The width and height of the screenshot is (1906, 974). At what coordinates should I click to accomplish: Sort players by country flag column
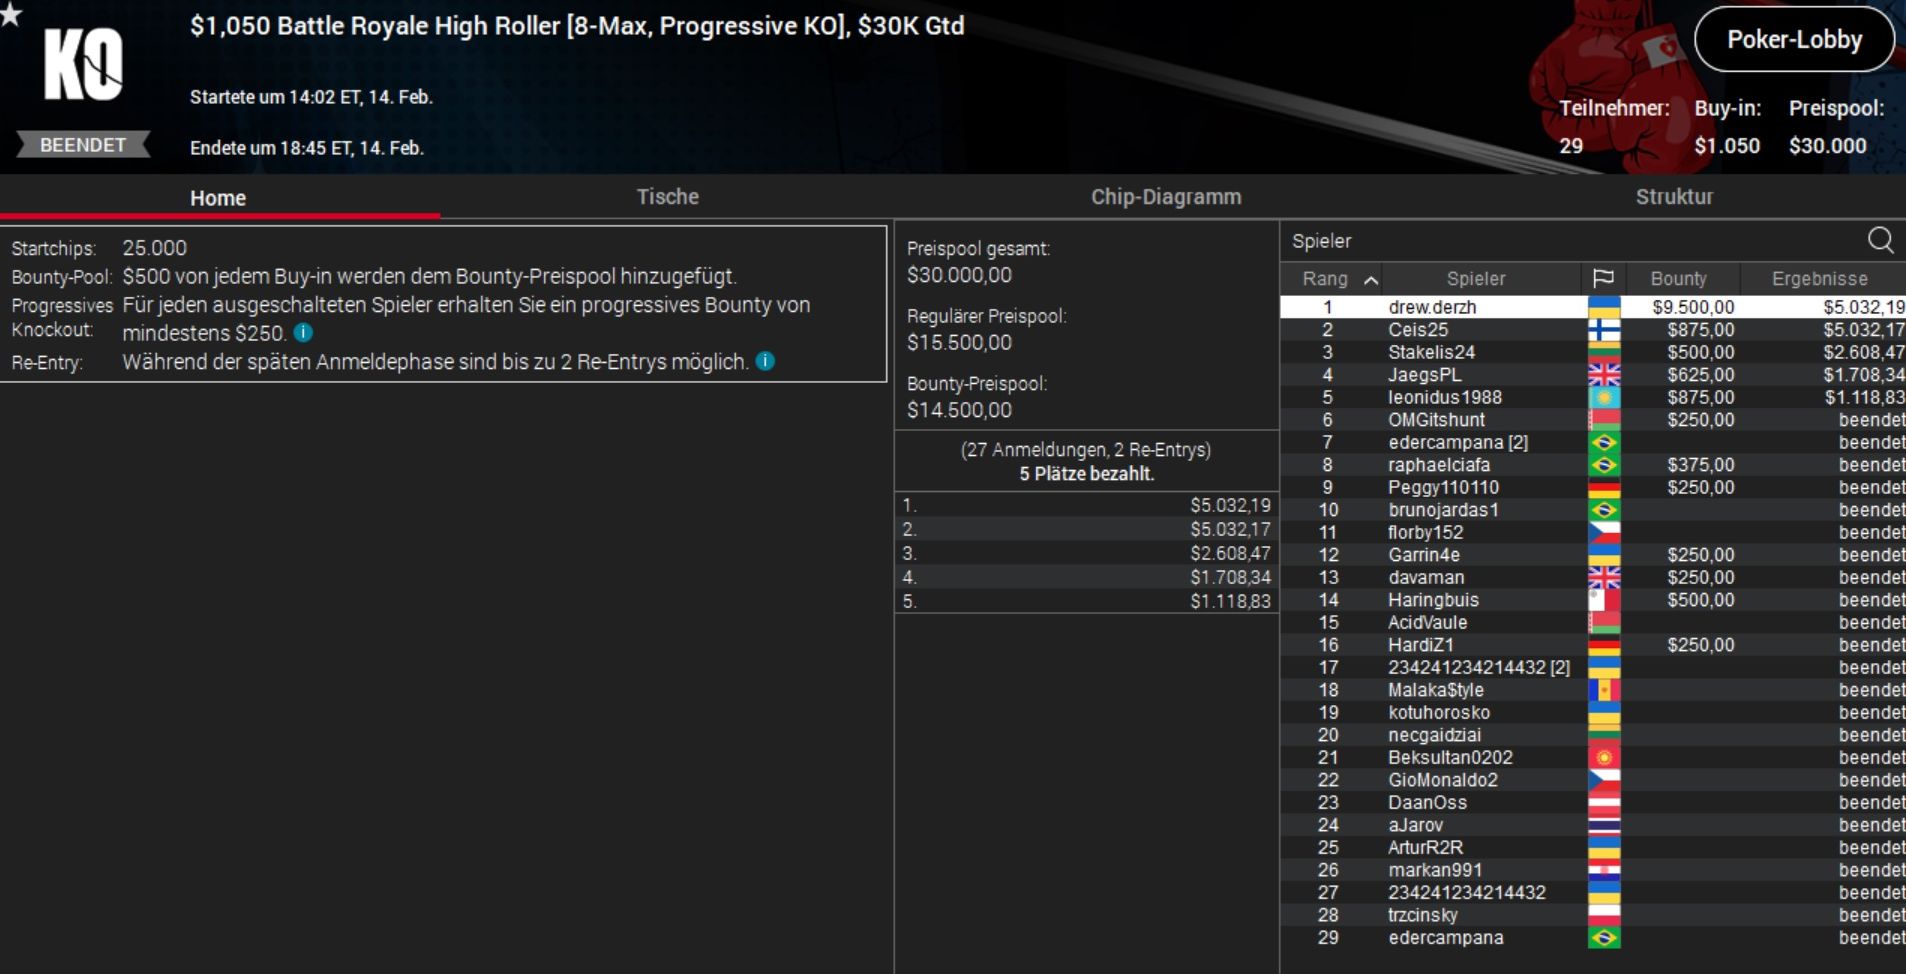(1603, 278)
